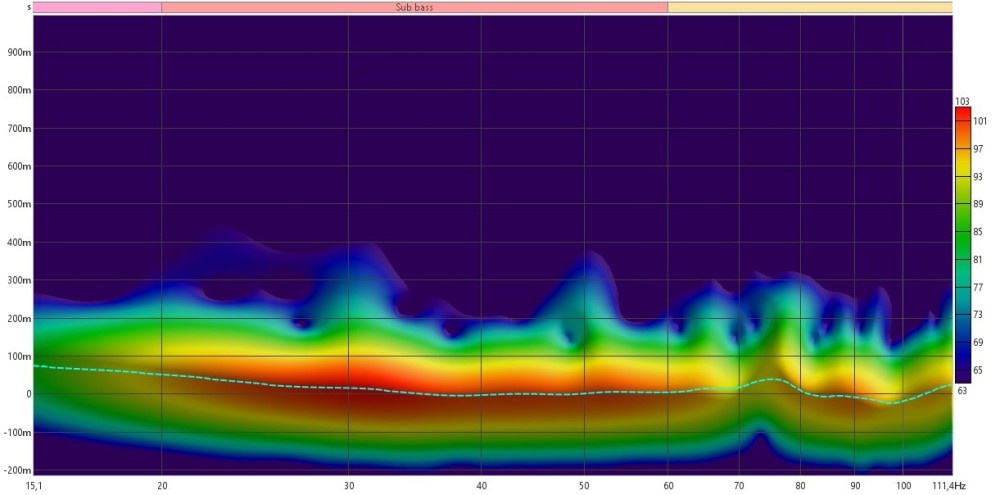The width and height of the screenshot is (1000, 495).
Task: Click the 100 Hz frequency axis label
Action: click(903, 485)
